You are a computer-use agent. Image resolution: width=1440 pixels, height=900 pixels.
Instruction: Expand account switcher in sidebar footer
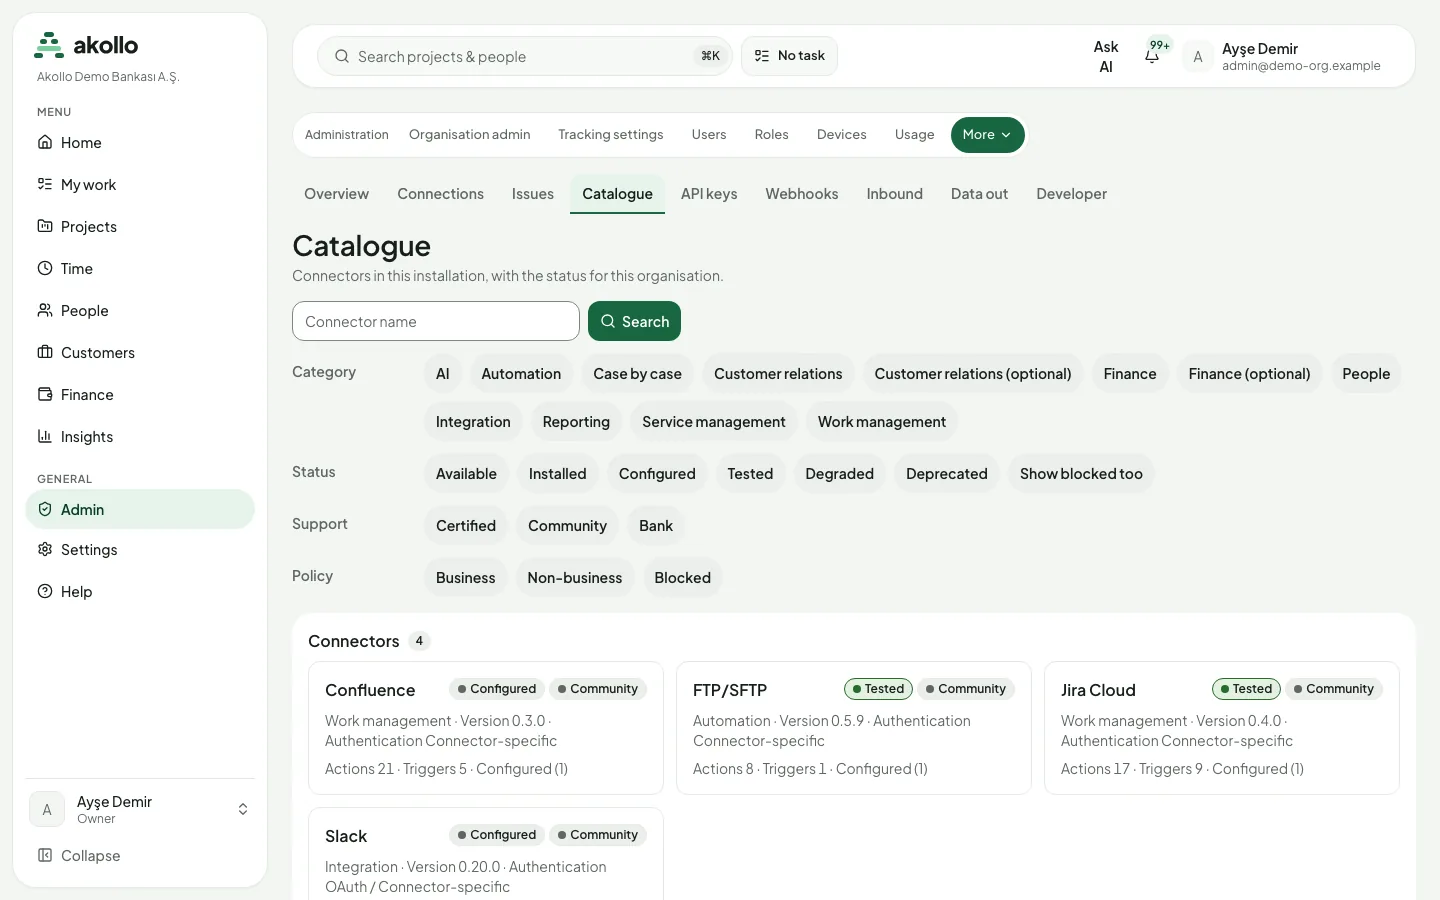click(x=243, y=809)
